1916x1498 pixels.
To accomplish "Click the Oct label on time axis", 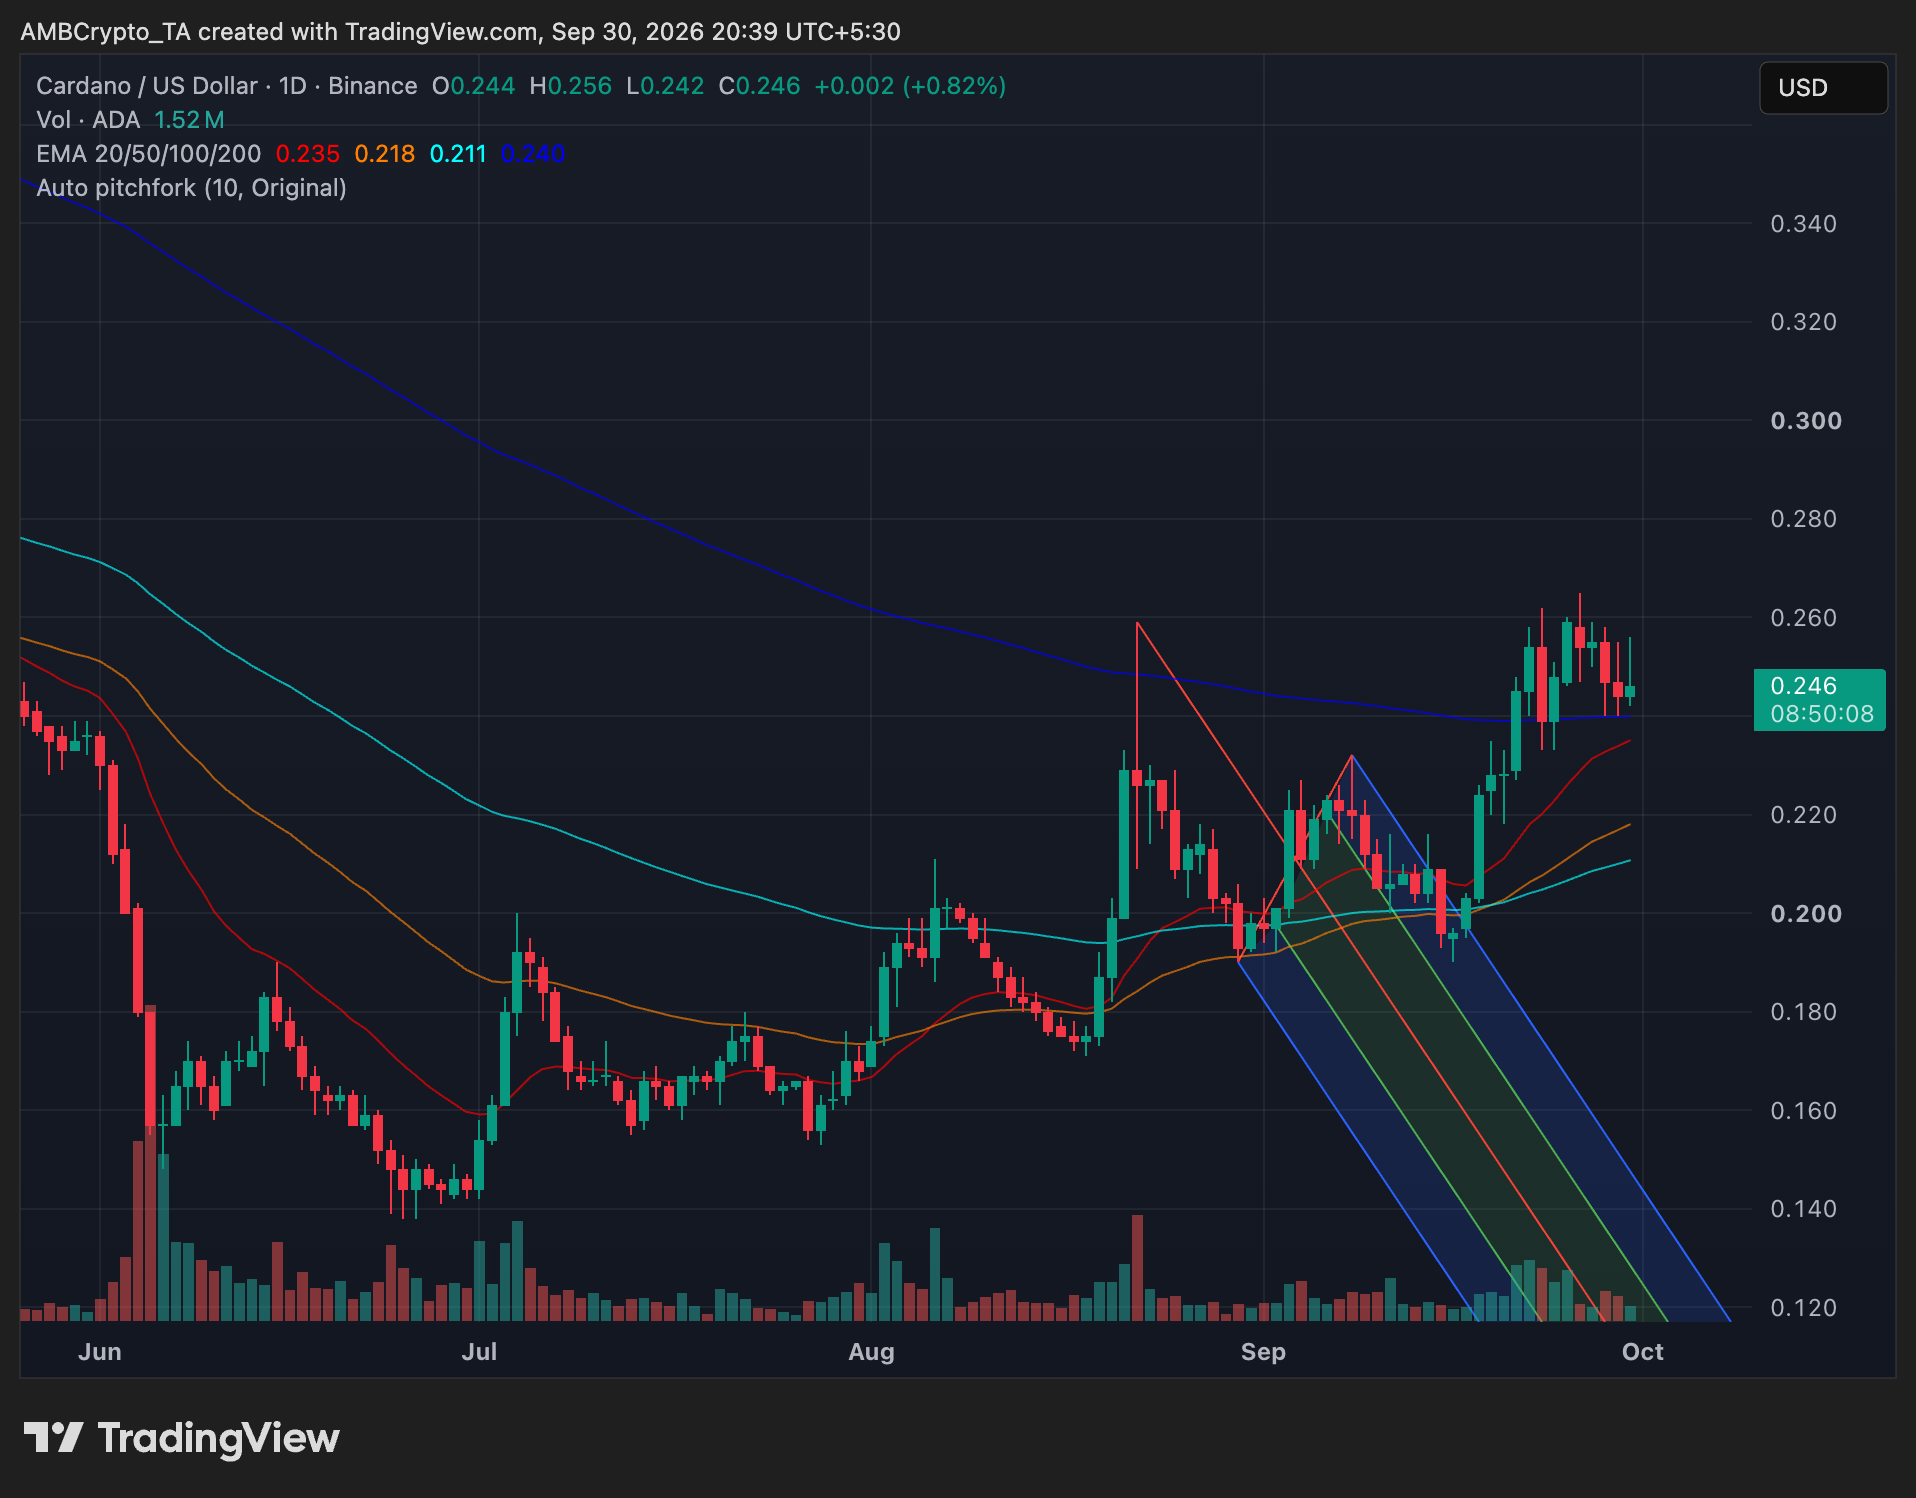I will [x=1643, y=1352].
